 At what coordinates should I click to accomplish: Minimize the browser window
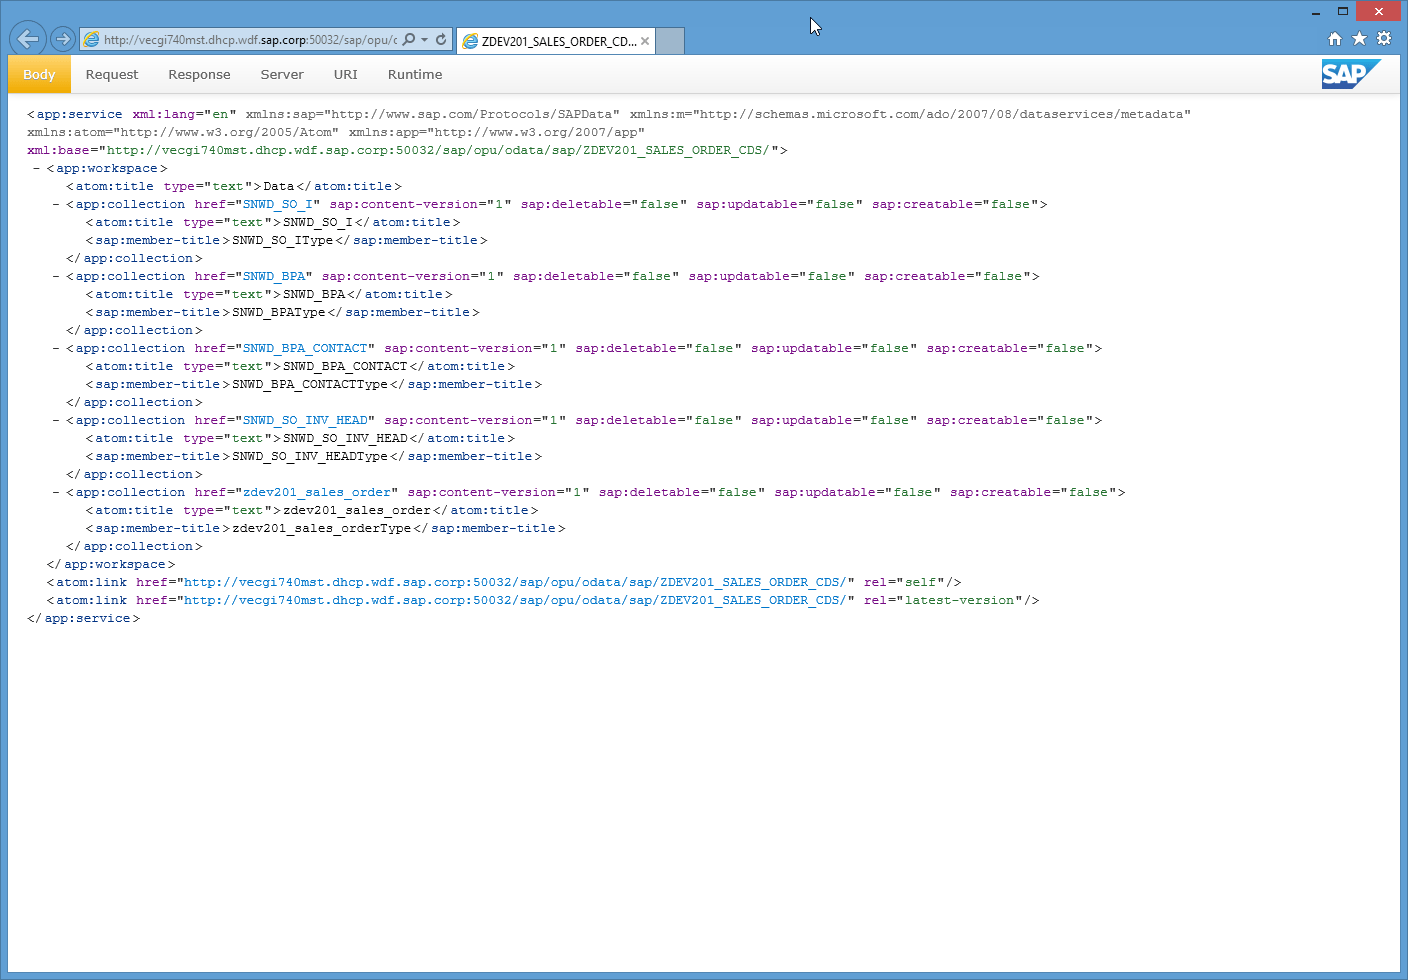pyautogui.click(x=1316, y=12)
